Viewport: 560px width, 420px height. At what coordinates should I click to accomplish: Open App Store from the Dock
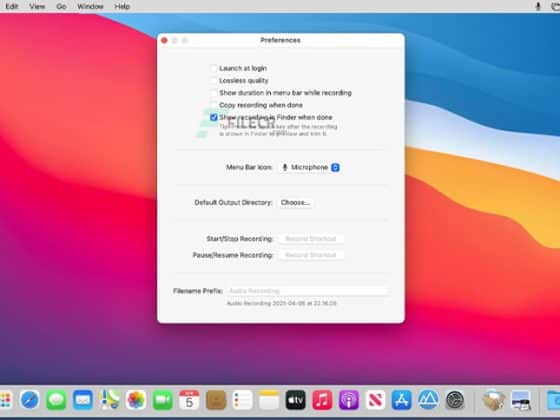click(x=401, y=400)
